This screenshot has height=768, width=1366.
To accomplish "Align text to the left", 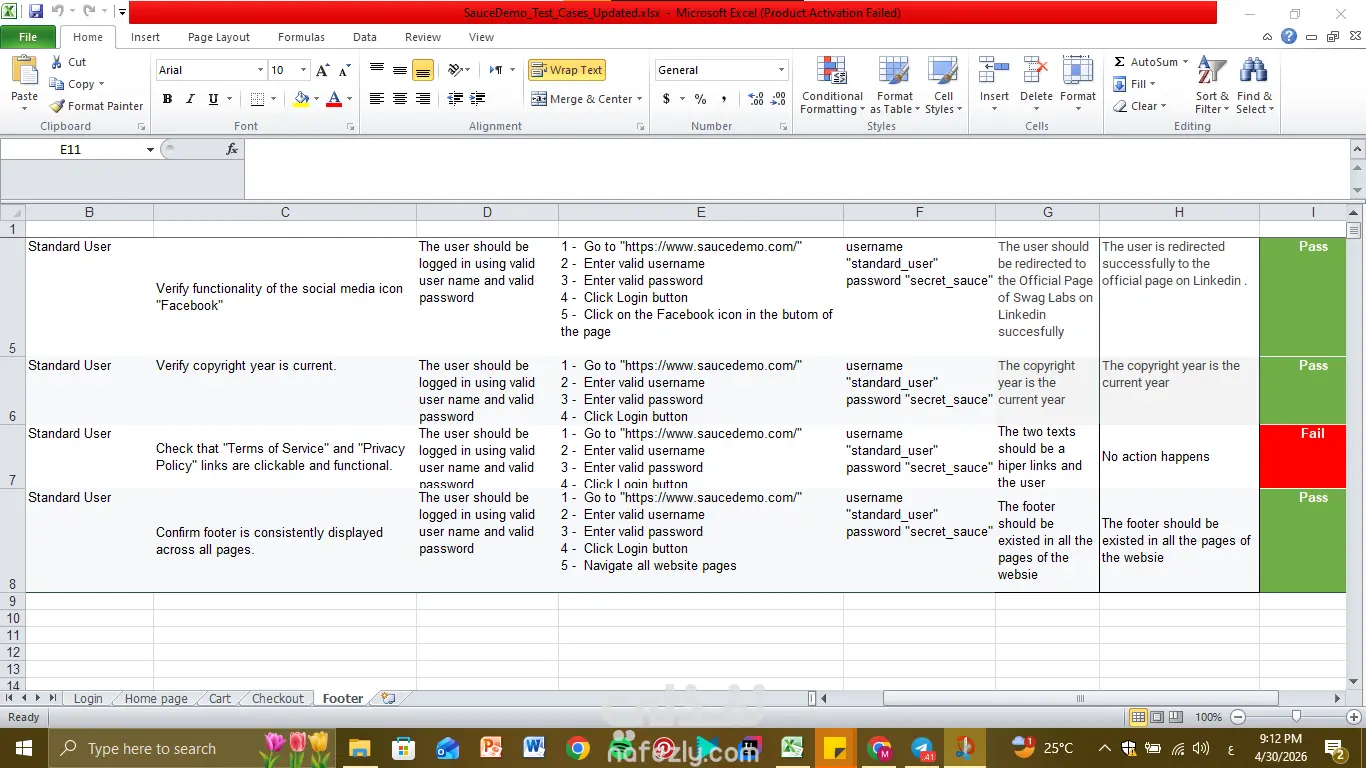I will coord(376,99).
